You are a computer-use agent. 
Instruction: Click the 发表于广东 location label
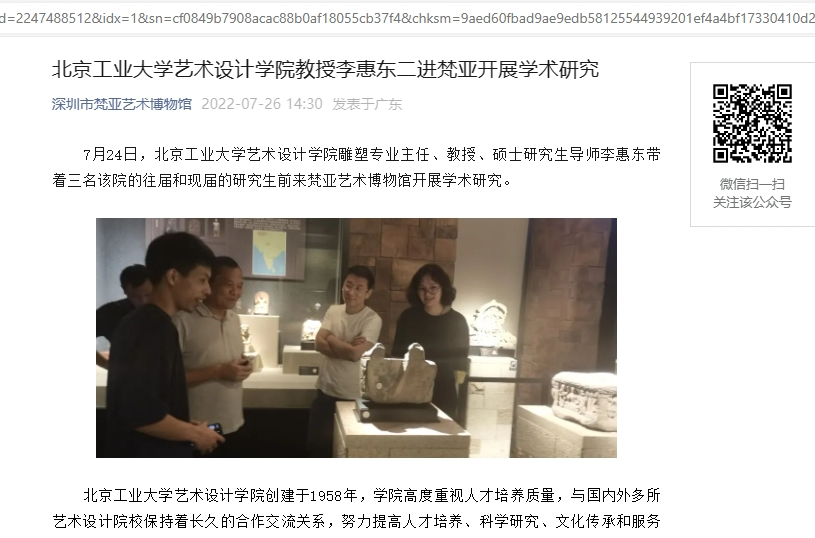[367, 104]
